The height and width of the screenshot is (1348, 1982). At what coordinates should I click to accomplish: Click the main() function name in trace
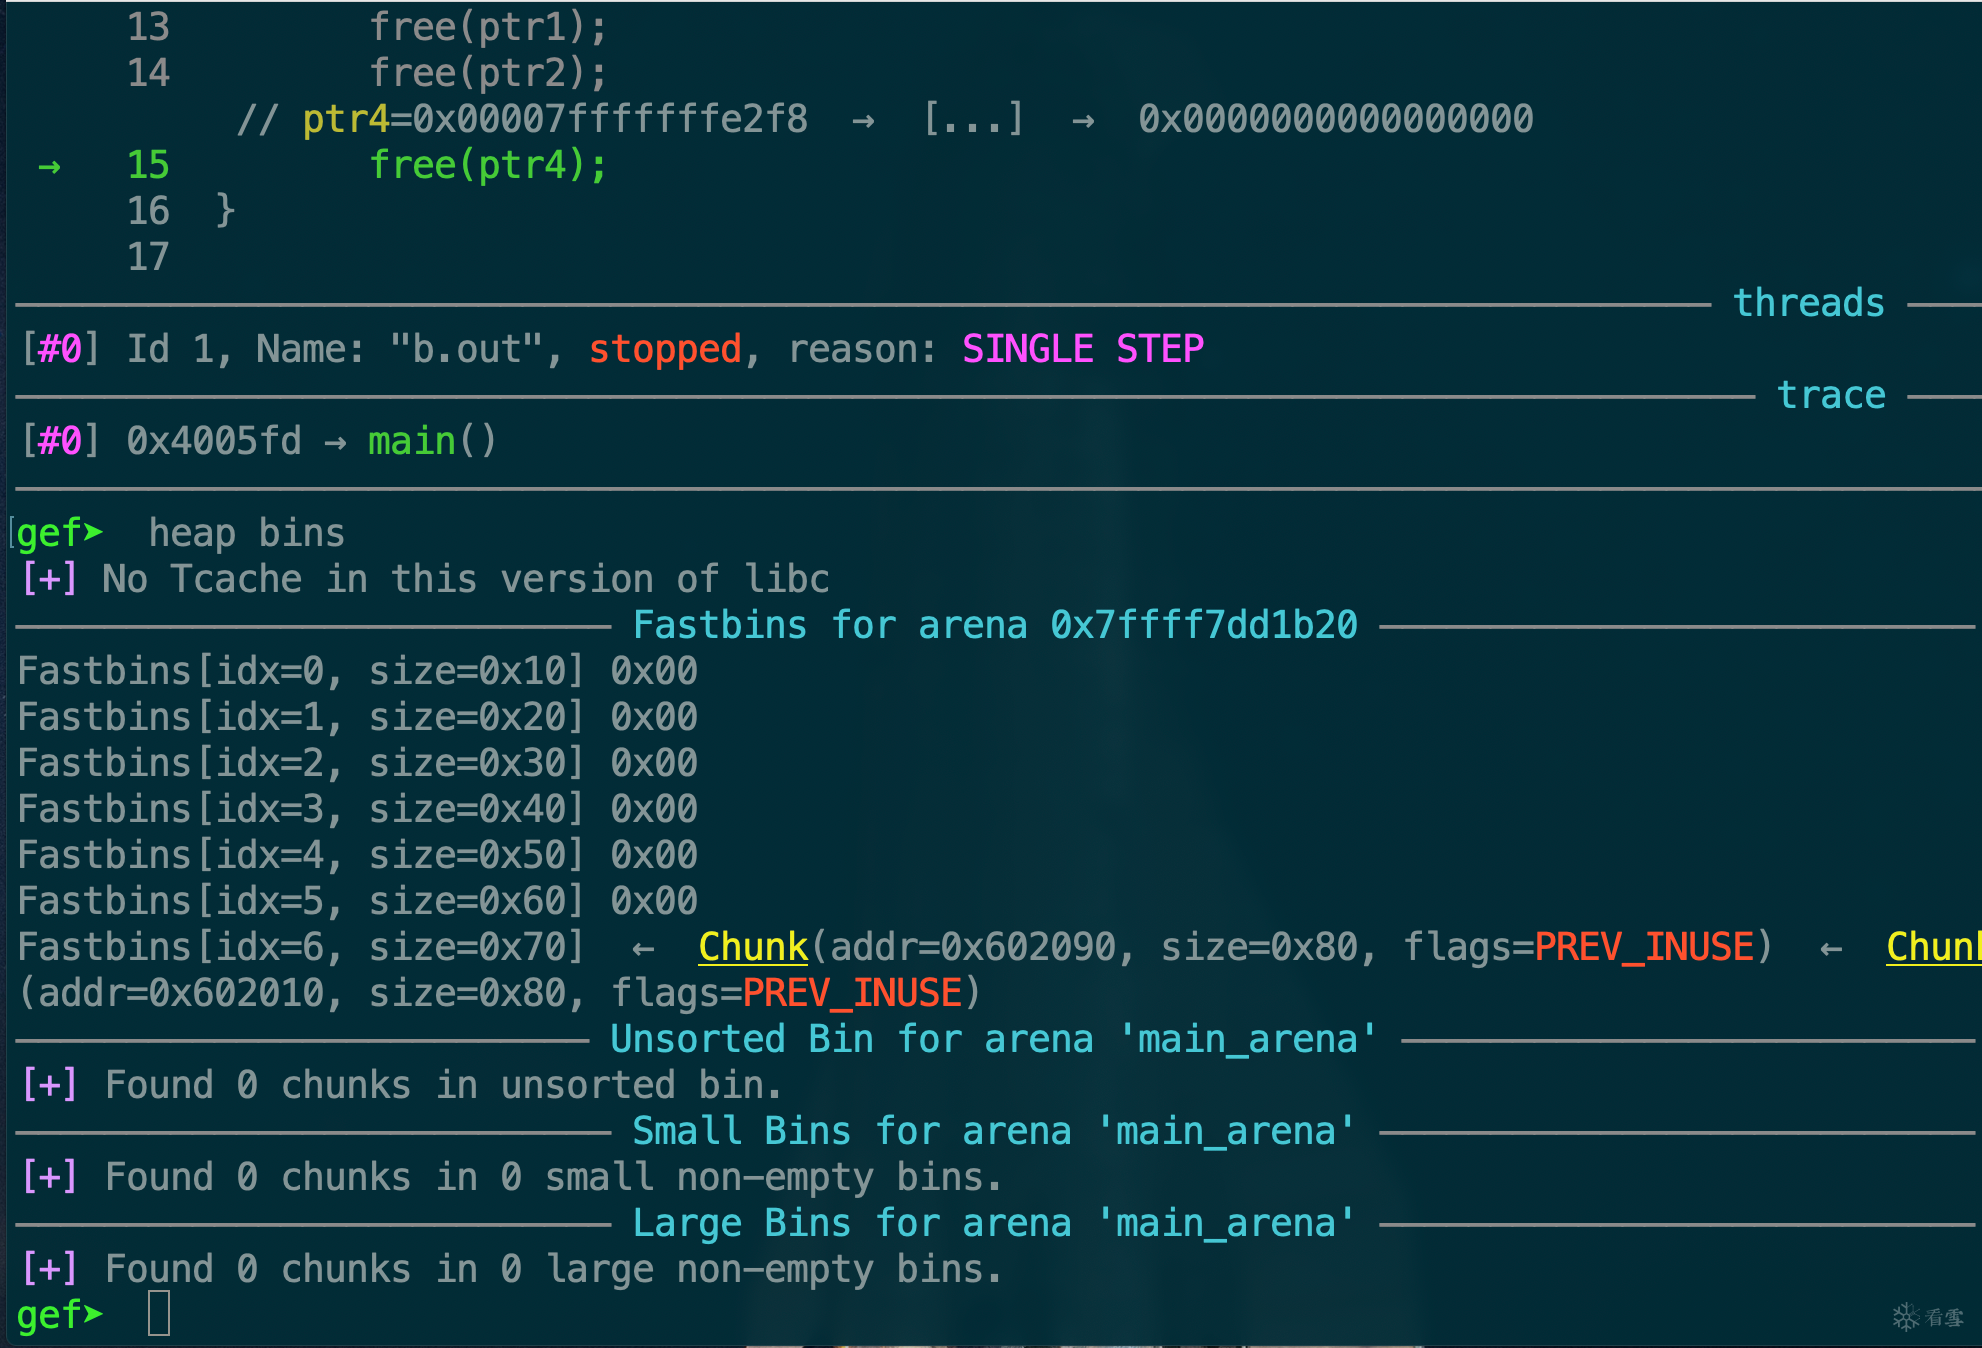tap(431, 441)
